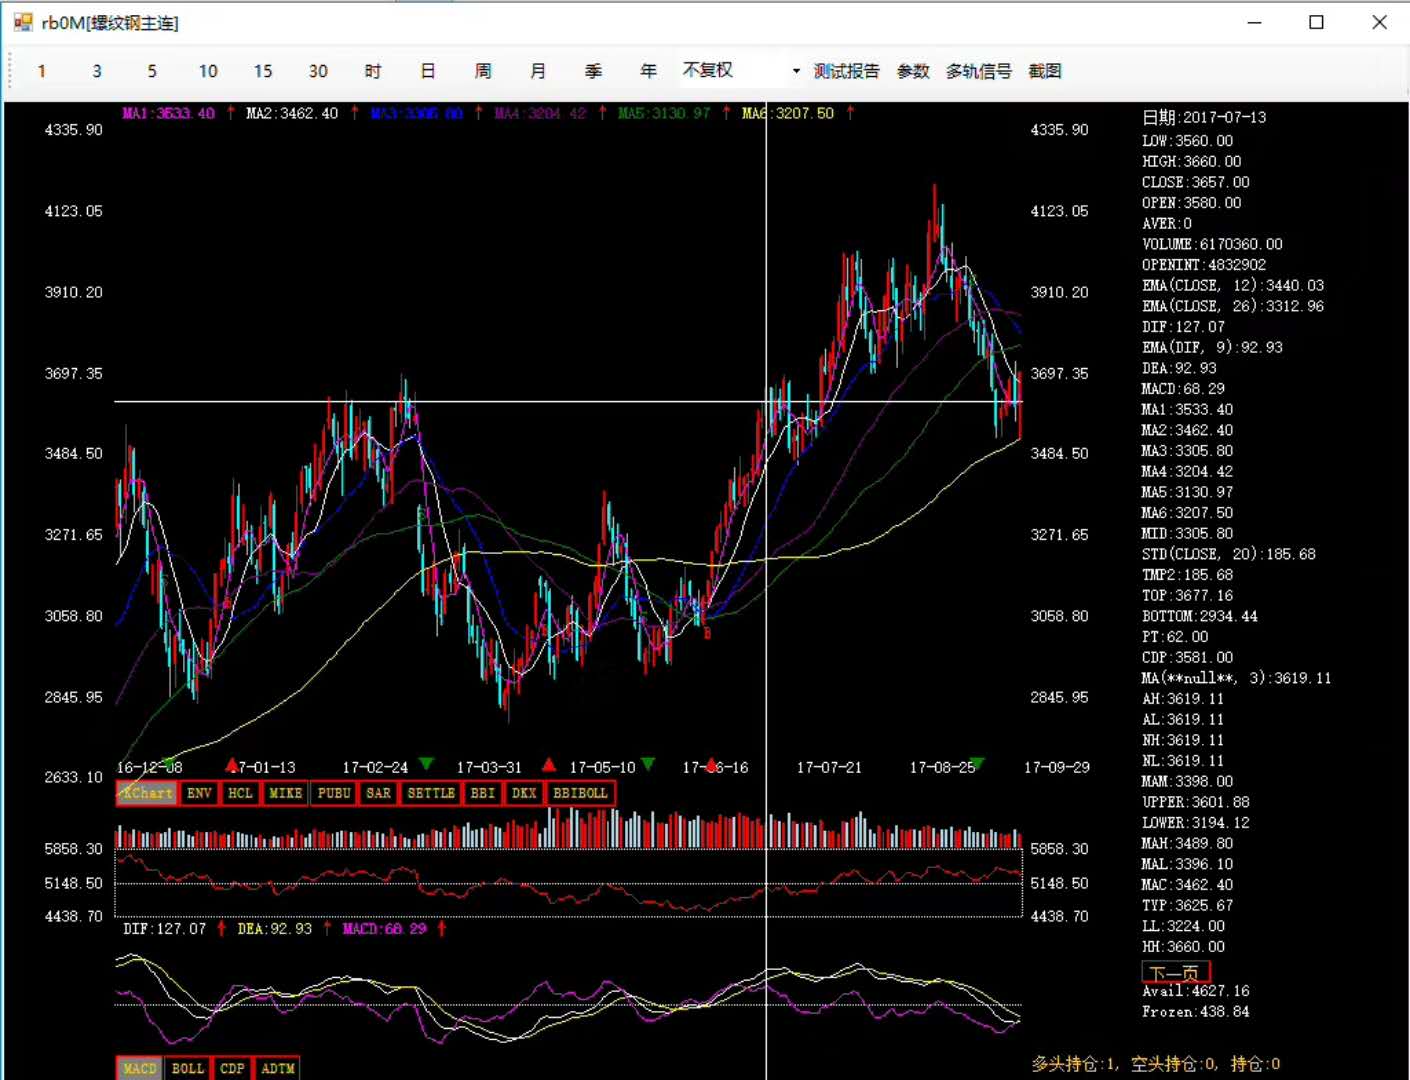Open the 测试报告 test report
Screen dimensions: 1410x1080
(846, 71)
